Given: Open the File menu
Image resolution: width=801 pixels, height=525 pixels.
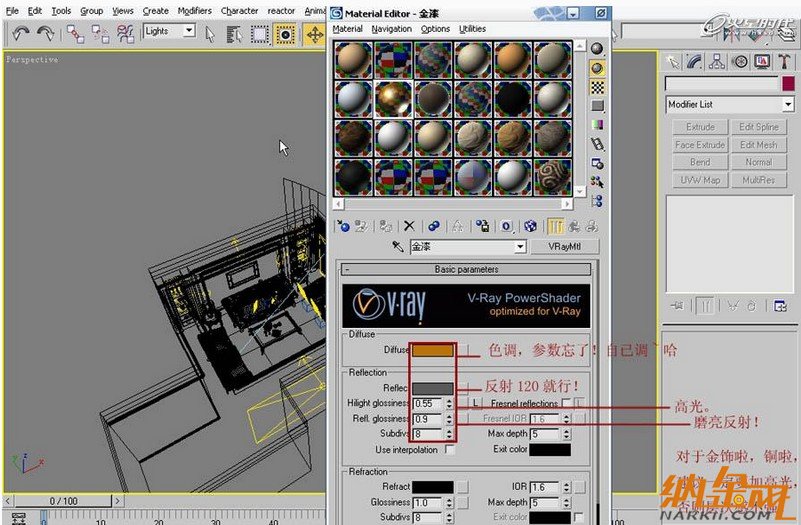Looking at the screenshot, I should click(x=12, y=11).
